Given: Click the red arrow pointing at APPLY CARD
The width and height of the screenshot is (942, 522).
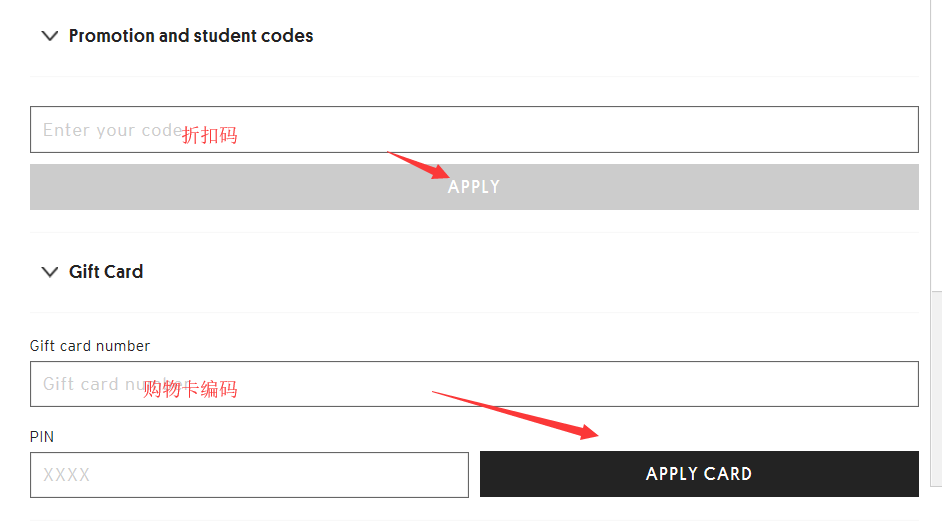Looking at the screenshot, I should click(517, 414).
